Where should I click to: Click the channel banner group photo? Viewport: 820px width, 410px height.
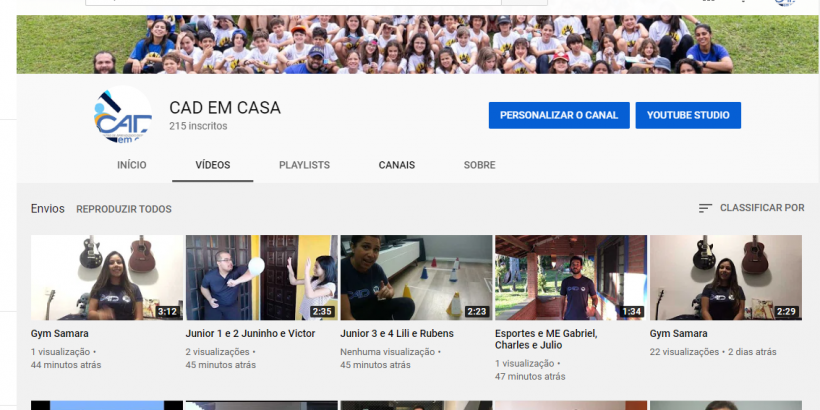417,44
